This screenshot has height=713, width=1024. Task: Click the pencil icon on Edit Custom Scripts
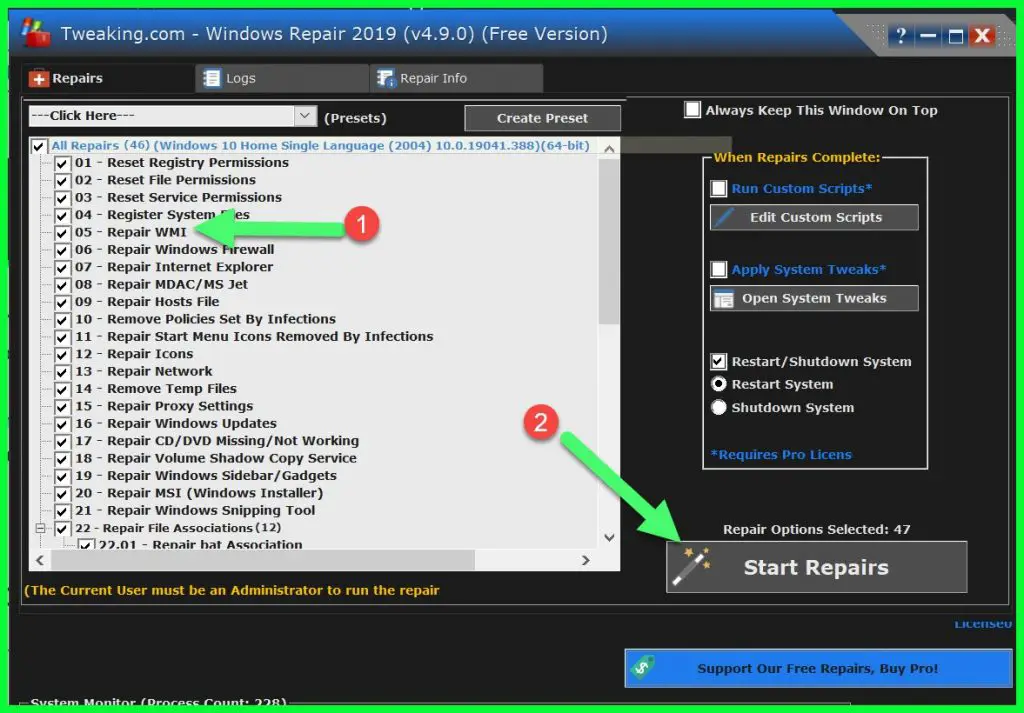725,217
